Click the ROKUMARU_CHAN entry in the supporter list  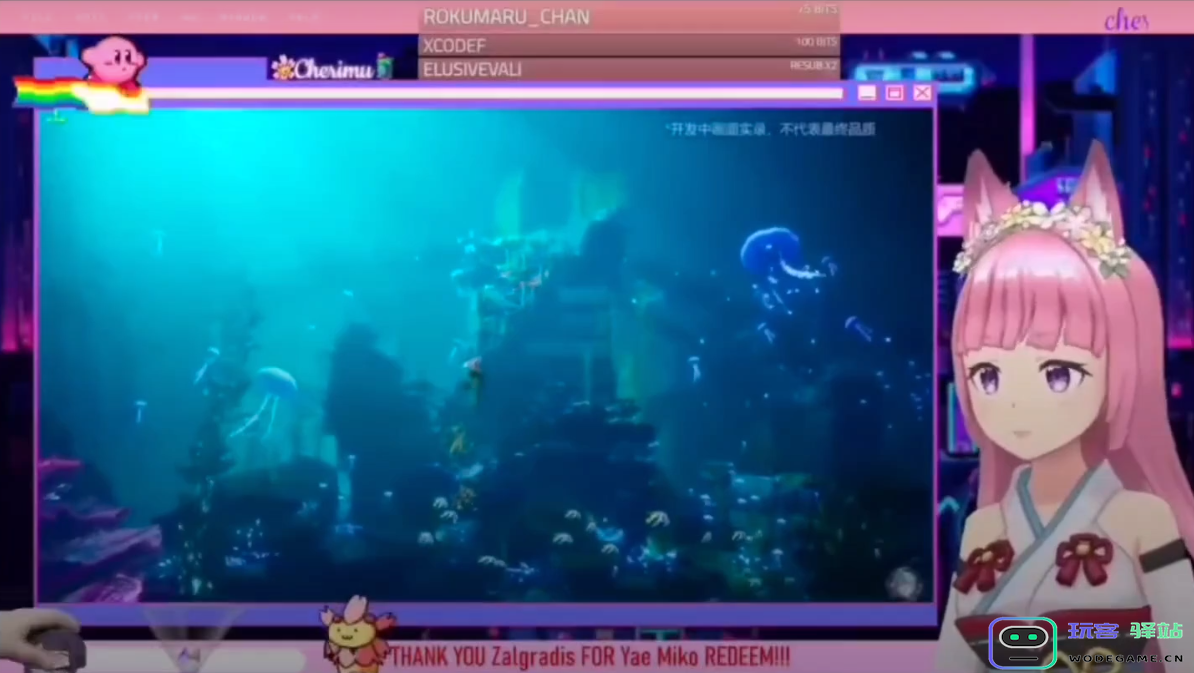(629, 17)
